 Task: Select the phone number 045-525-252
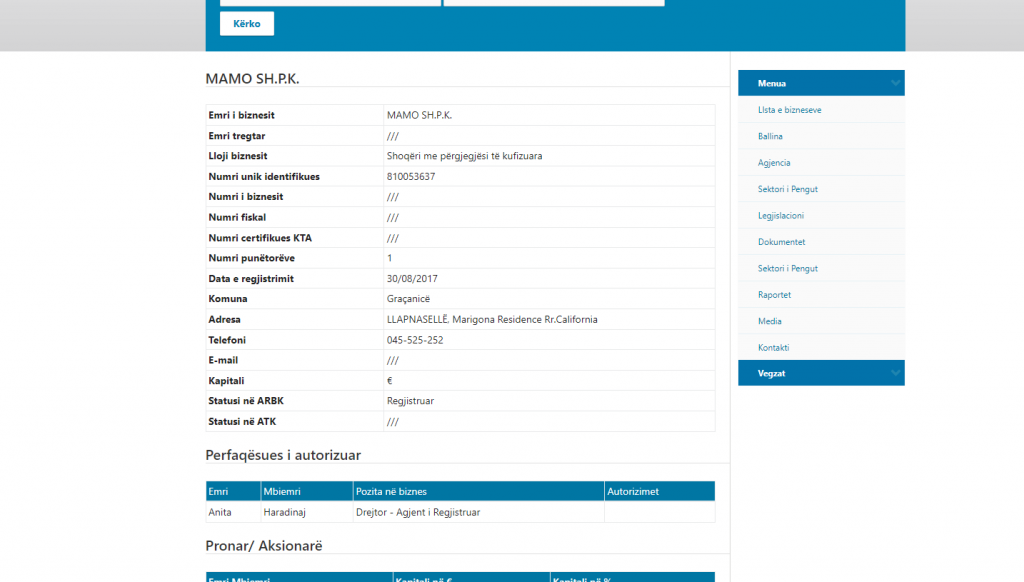(x=415, y=340)
